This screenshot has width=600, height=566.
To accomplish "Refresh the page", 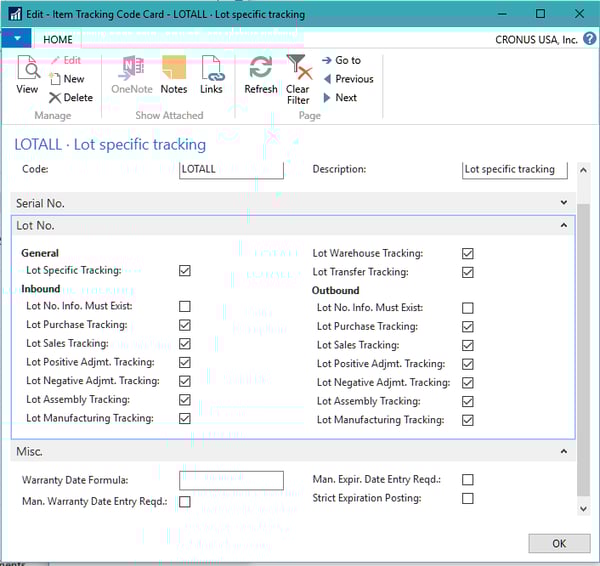I will (261, 75).
